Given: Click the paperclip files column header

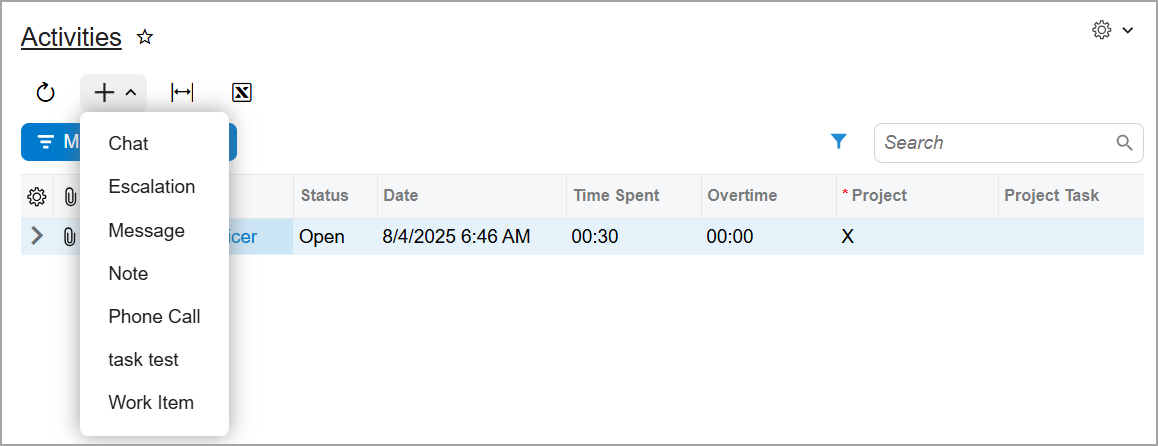Looking at the screenshot, I should [x=69, y=196].
